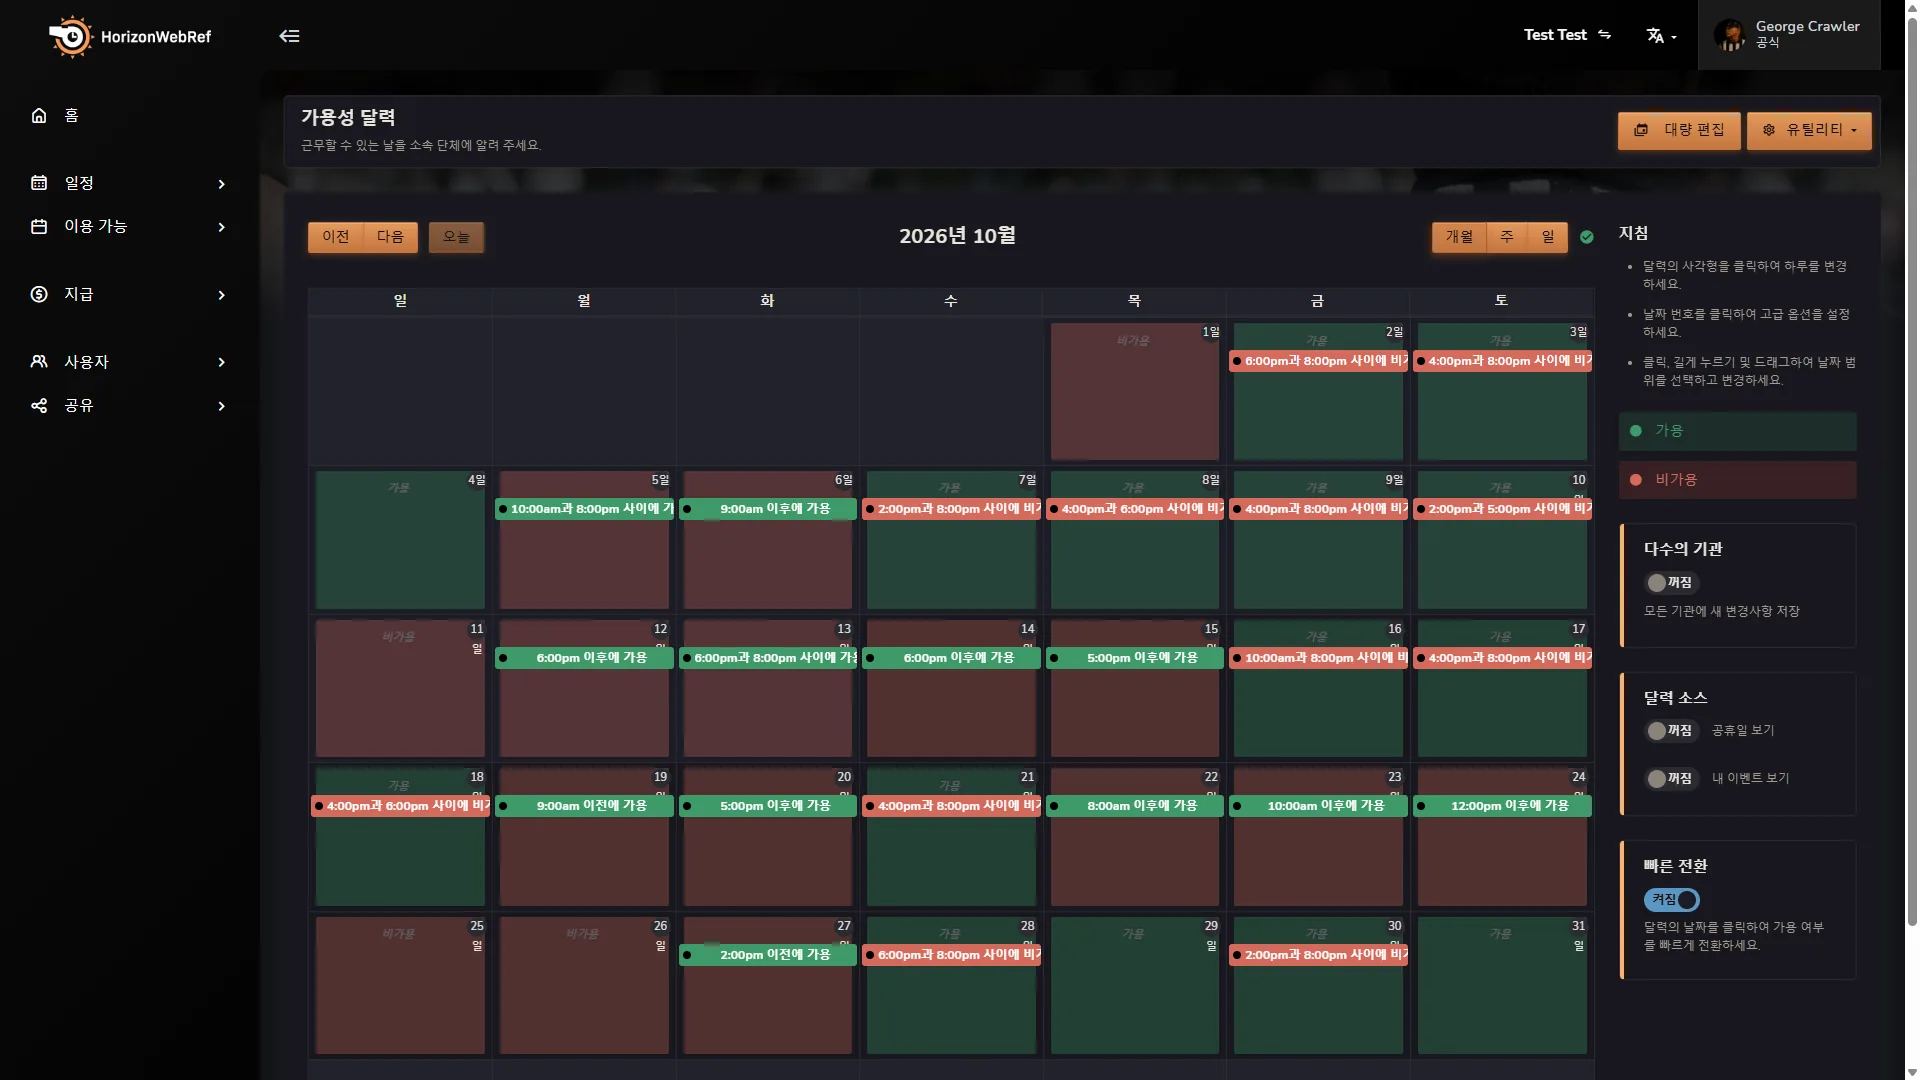The image size is (1920, 1080).
Task: Toggle the 다수의 기관 switch
Action: coord(1671,583)
